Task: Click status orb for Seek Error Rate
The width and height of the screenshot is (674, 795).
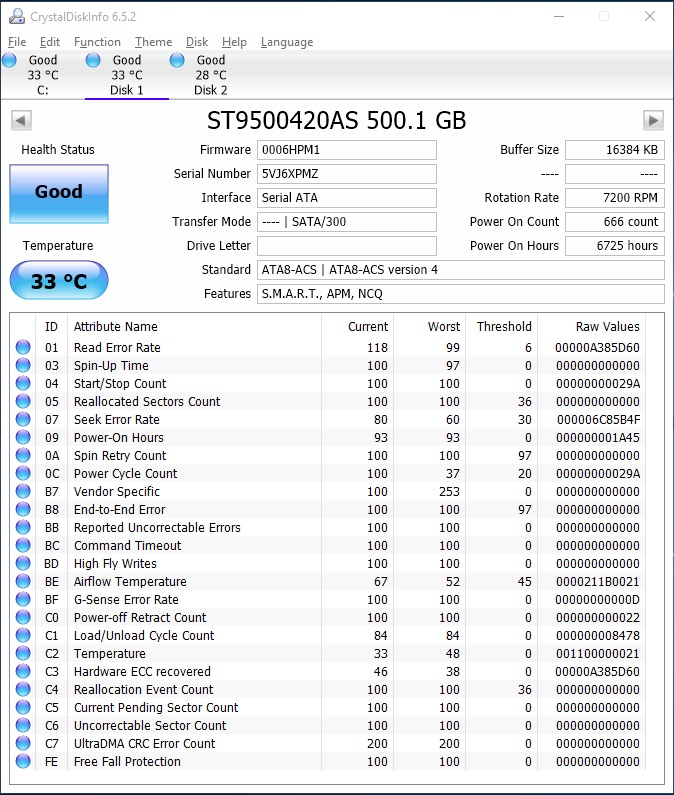Action: [x=23, y=419]
